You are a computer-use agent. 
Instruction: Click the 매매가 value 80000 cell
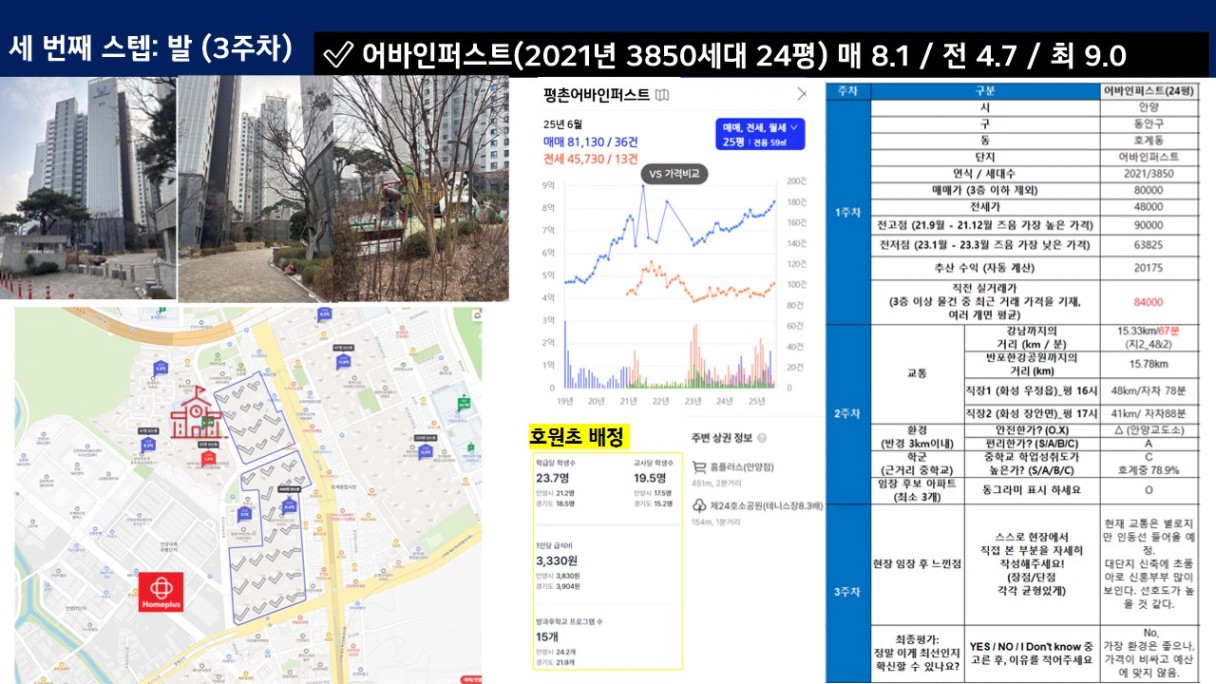[1147, 191]
